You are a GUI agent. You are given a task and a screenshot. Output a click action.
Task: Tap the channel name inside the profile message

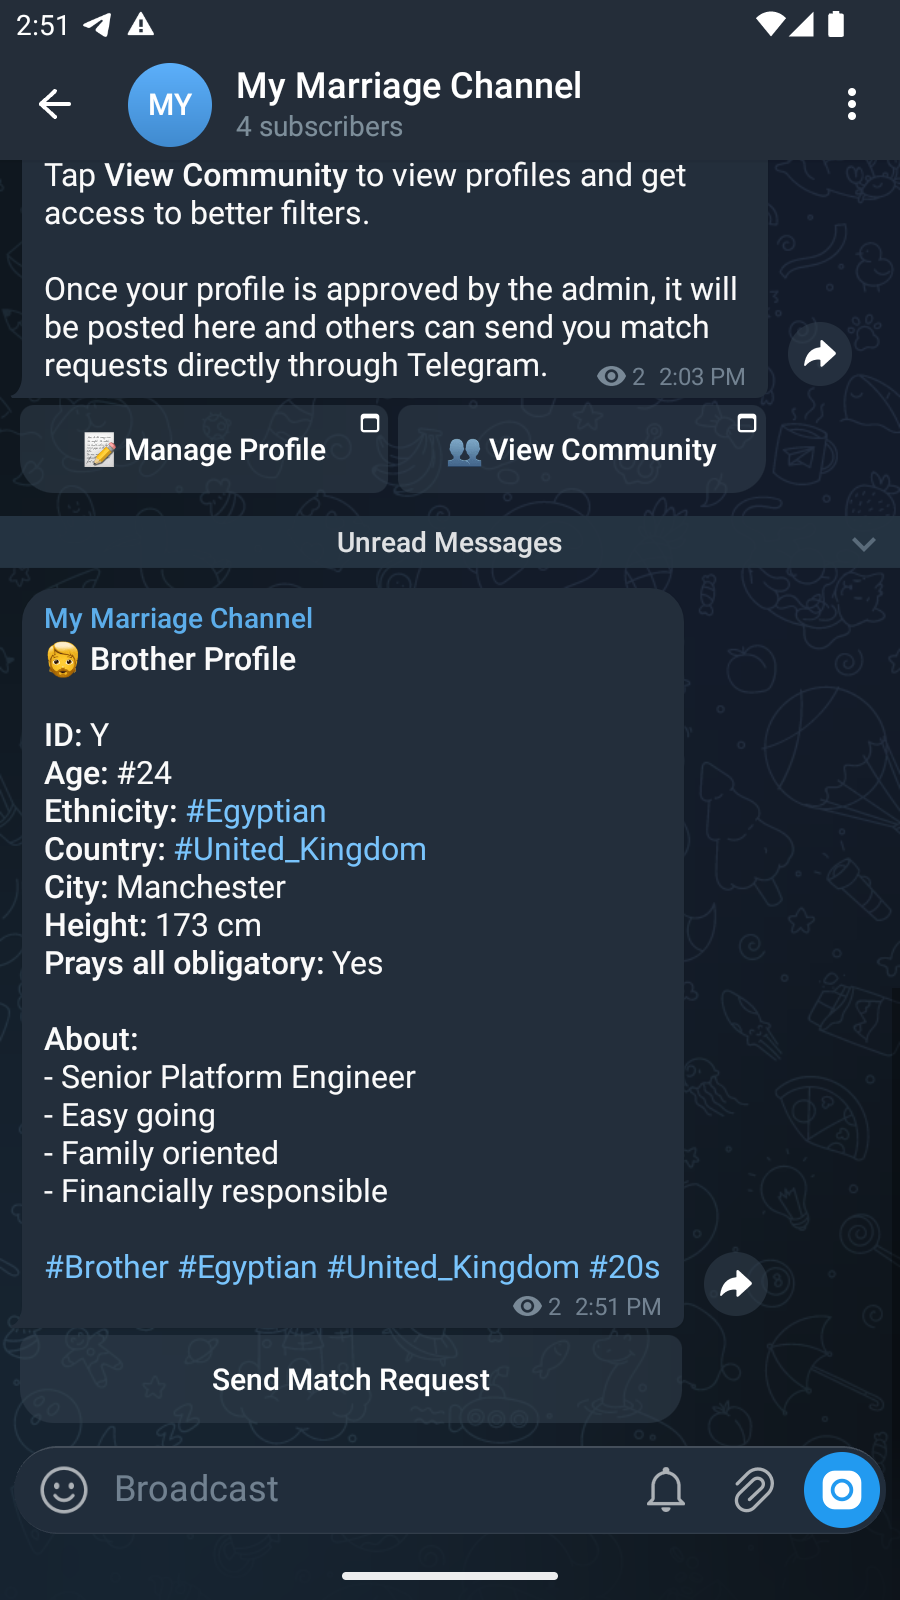coord(178,618)
